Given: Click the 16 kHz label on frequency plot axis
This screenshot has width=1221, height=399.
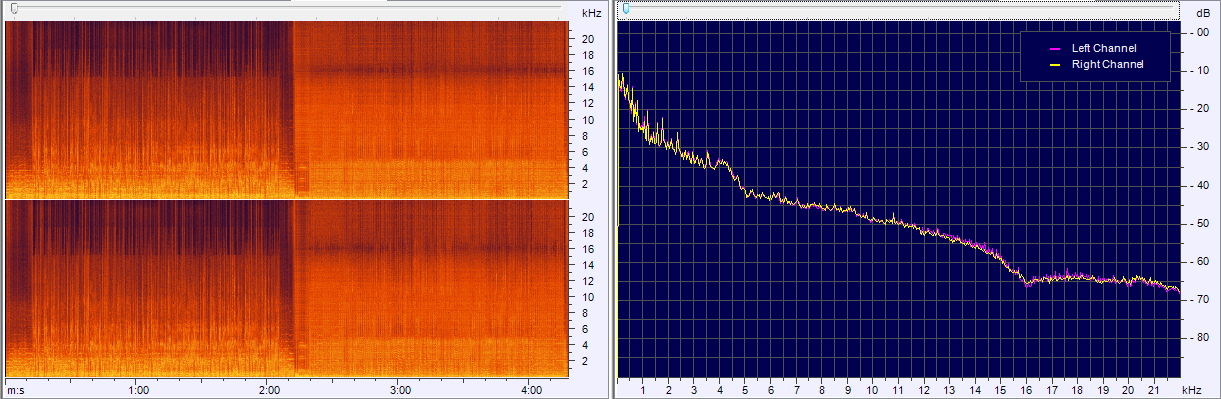Looking at the screenshot, I should coord(1026,389).
